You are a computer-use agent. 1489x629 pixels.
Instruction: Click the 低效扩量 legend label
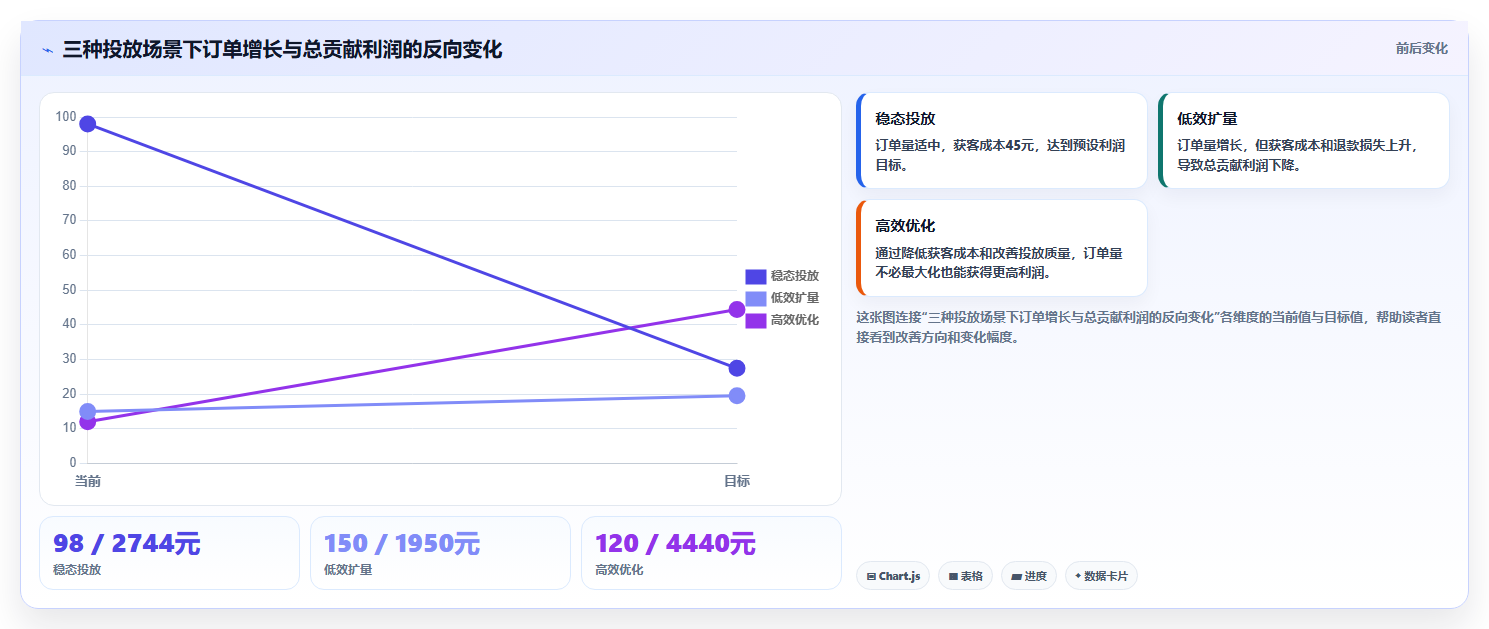point(795,298)
